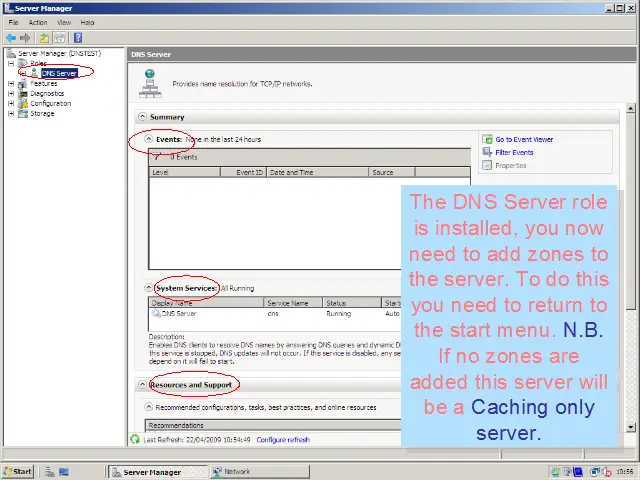Image resolution: width=640 pixels, height=480 pixels.
Task: Click the Recommendations list header
Action: 273,425
